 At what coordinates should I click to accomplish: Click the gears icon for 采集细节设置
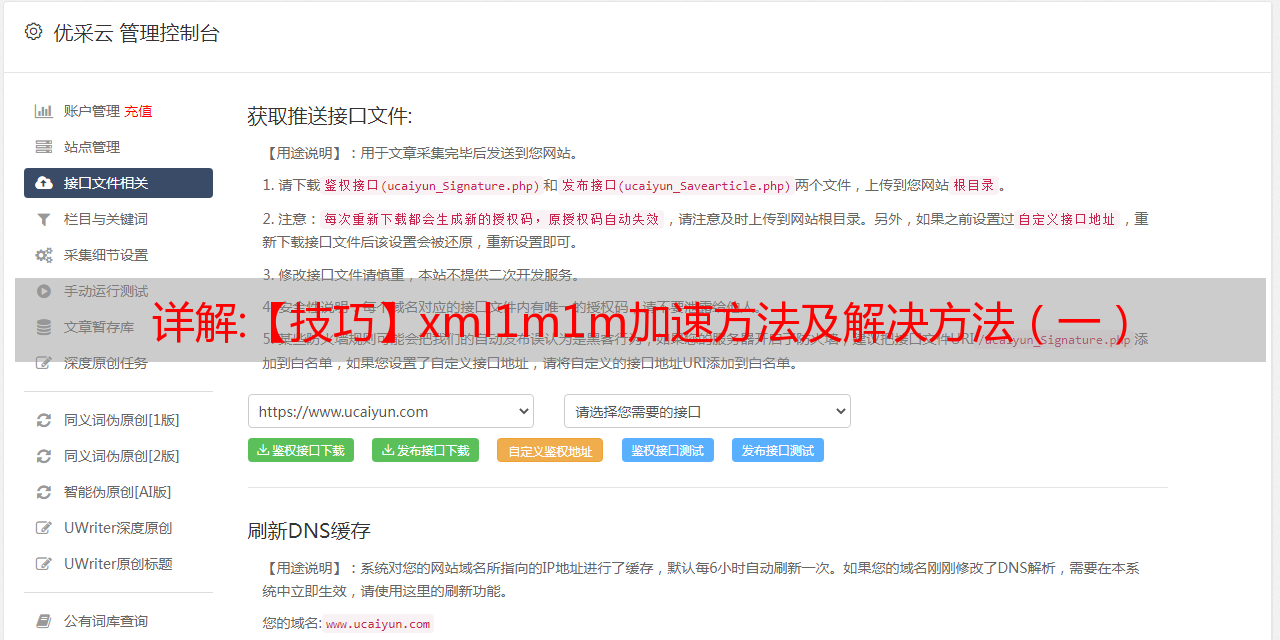point(44,255)
